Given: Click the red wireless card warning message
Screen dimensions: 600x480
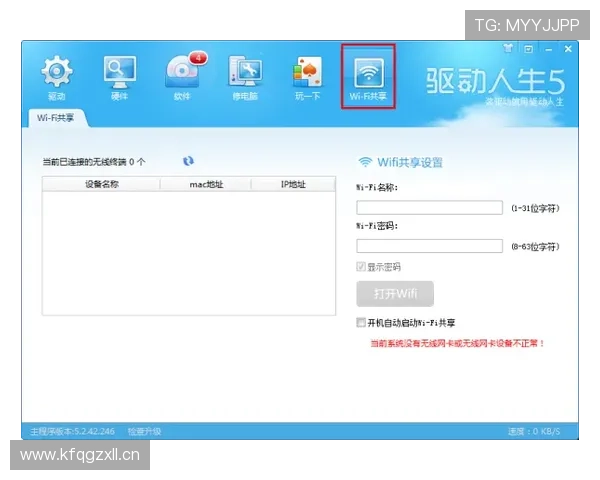Looking at the screenshot, I should tap(458, 343).
